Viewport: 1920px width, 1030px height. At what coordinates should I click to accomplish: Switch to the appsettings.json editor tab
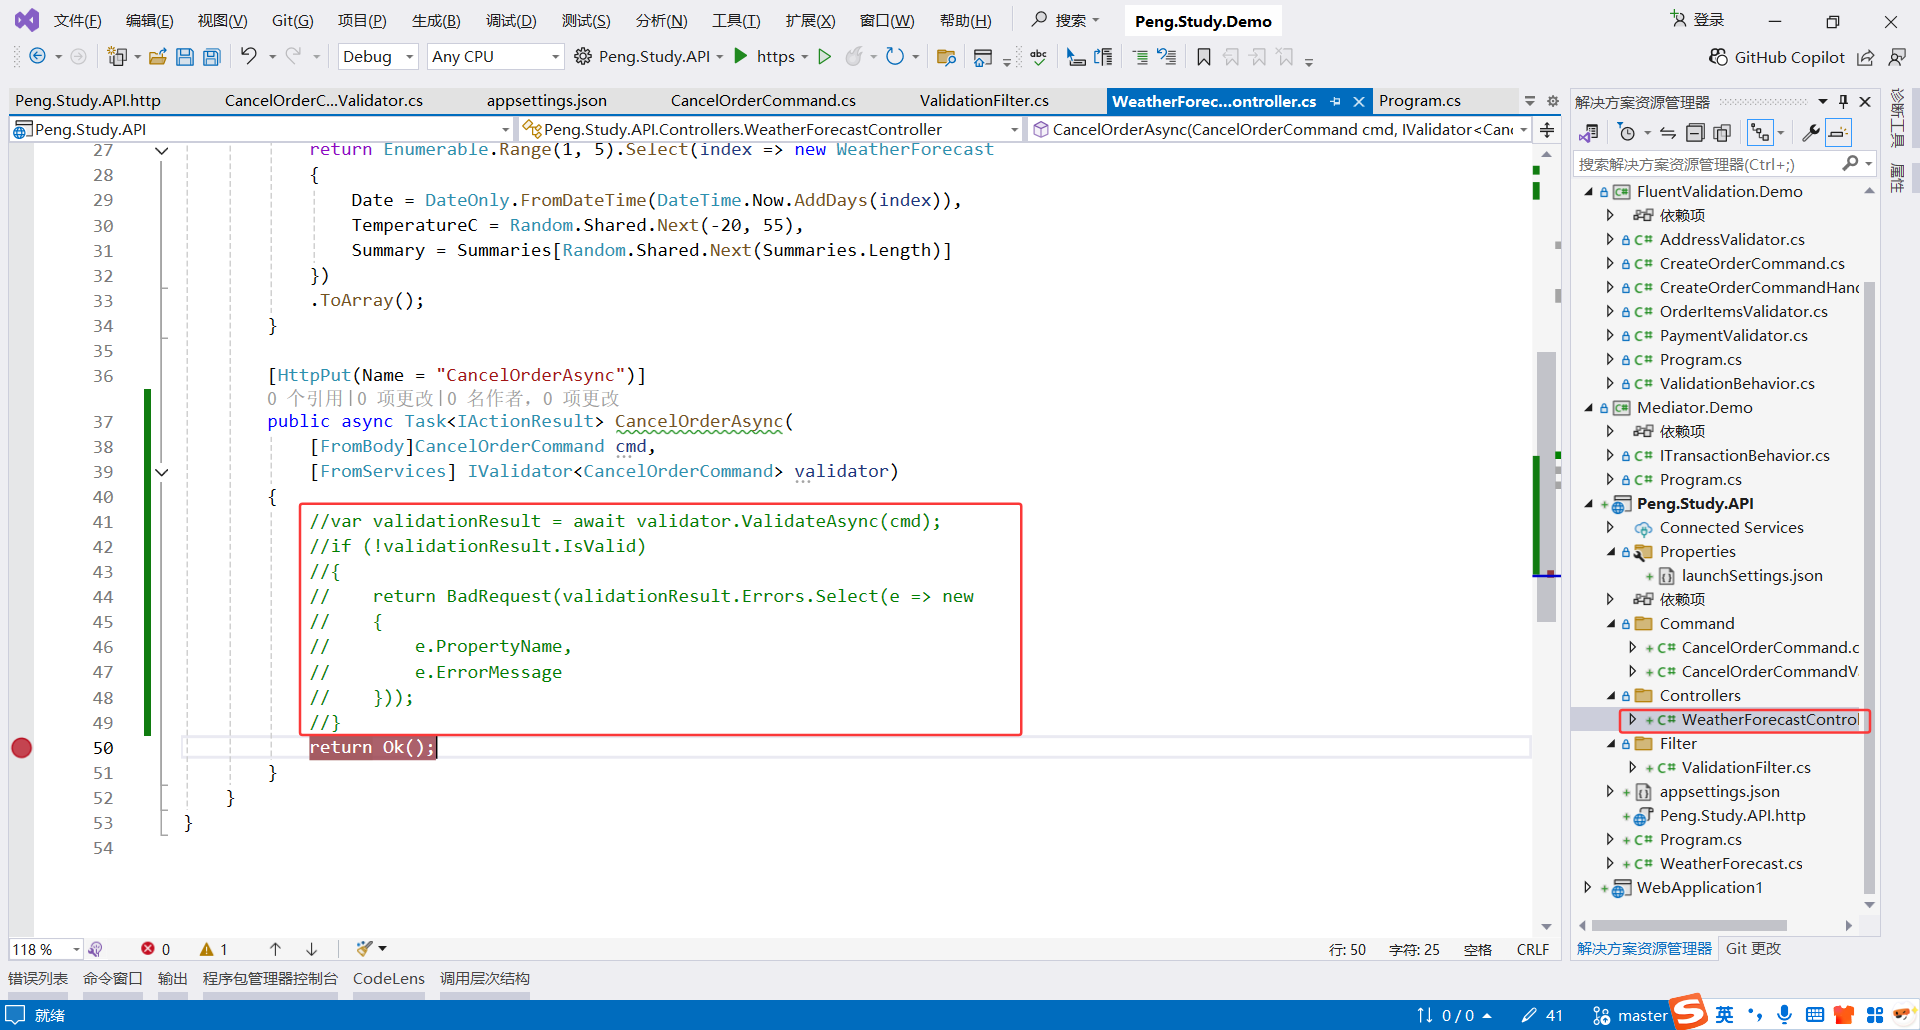546,101
